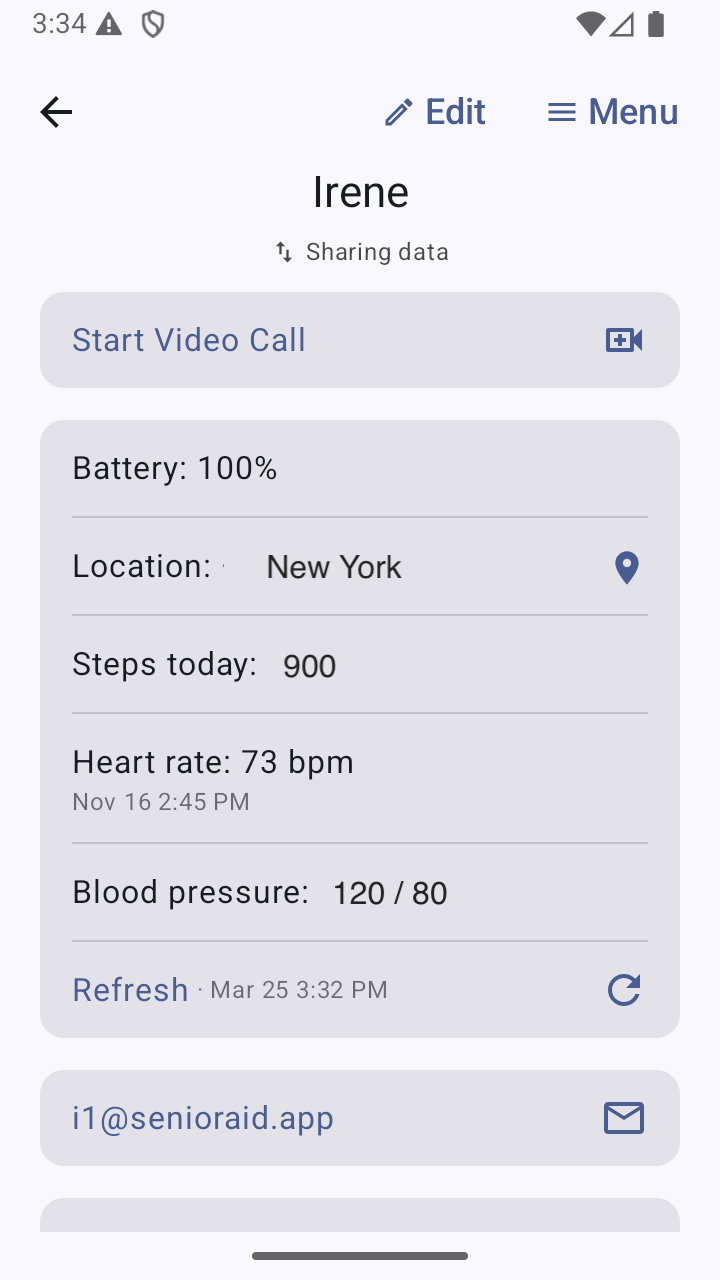Tap the circular refresh arrow icon
Screen dimensions: 720x1280
[624, 990]
